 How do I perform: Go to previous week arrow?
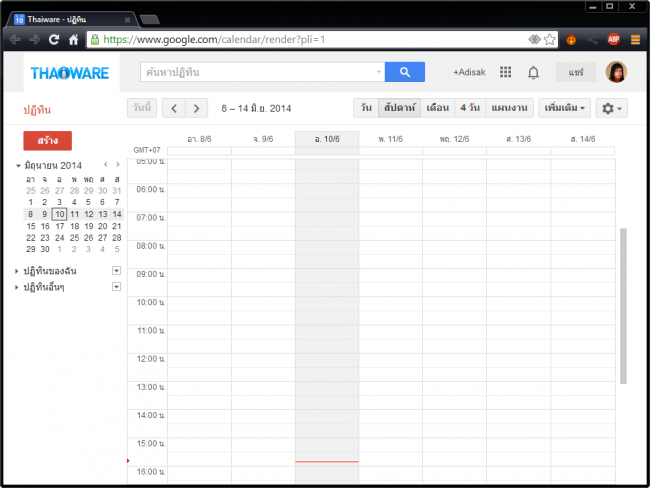point(174,109)
